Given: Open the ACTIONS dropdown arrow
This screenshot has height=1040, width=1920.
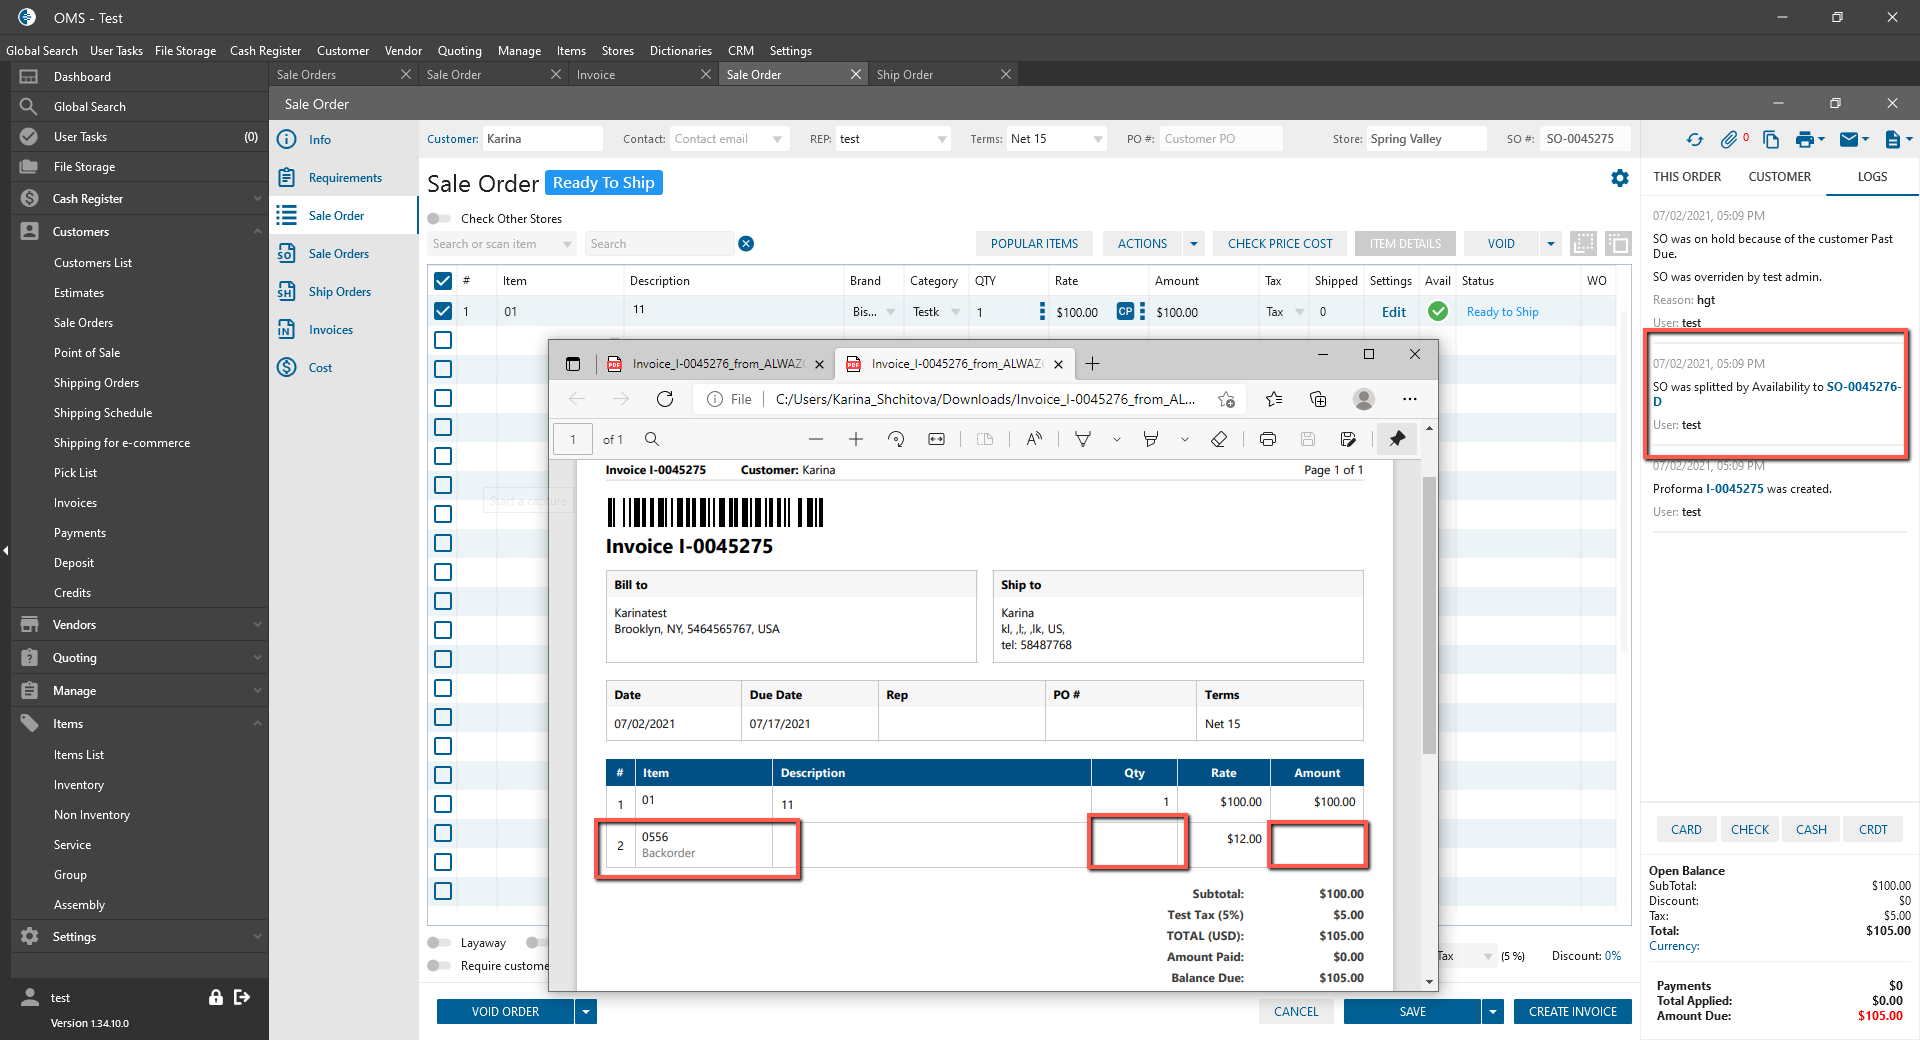Looking at the screenshot, I should (x=1193, y=244).
